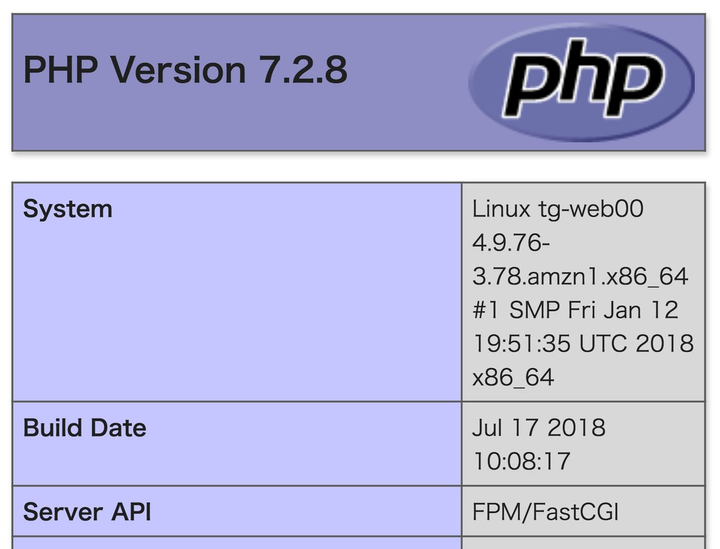Click the #1 SMP Fri Jan 12 text
Image resolution: width=720 pixels, height=549 pixels.
pos(575,310)
